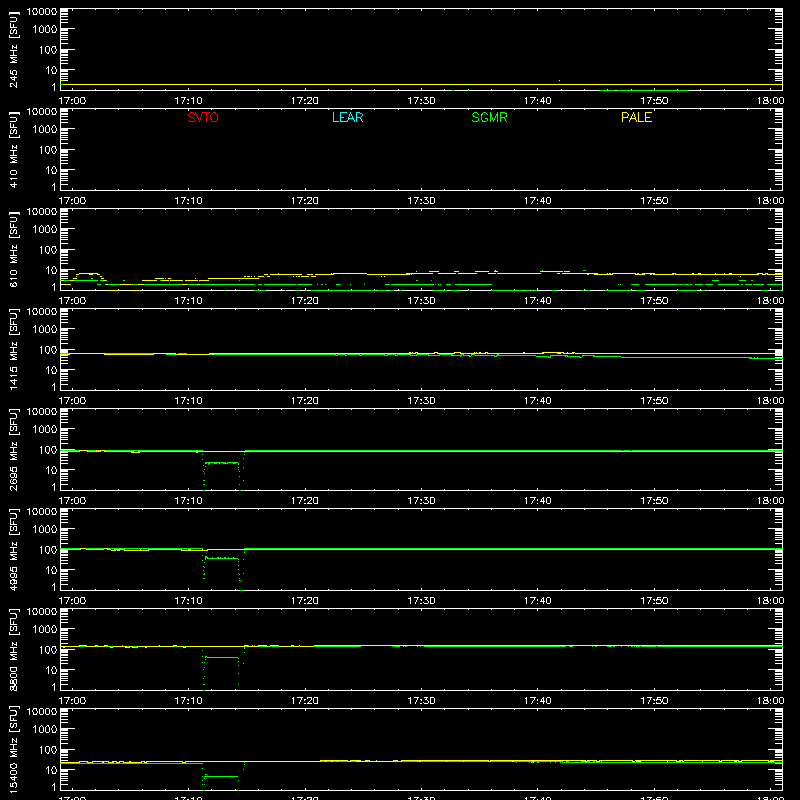Select the 15400 MHz [SFU] axis title
Screen dimensions: 800x800
click(x=14, y=749)
